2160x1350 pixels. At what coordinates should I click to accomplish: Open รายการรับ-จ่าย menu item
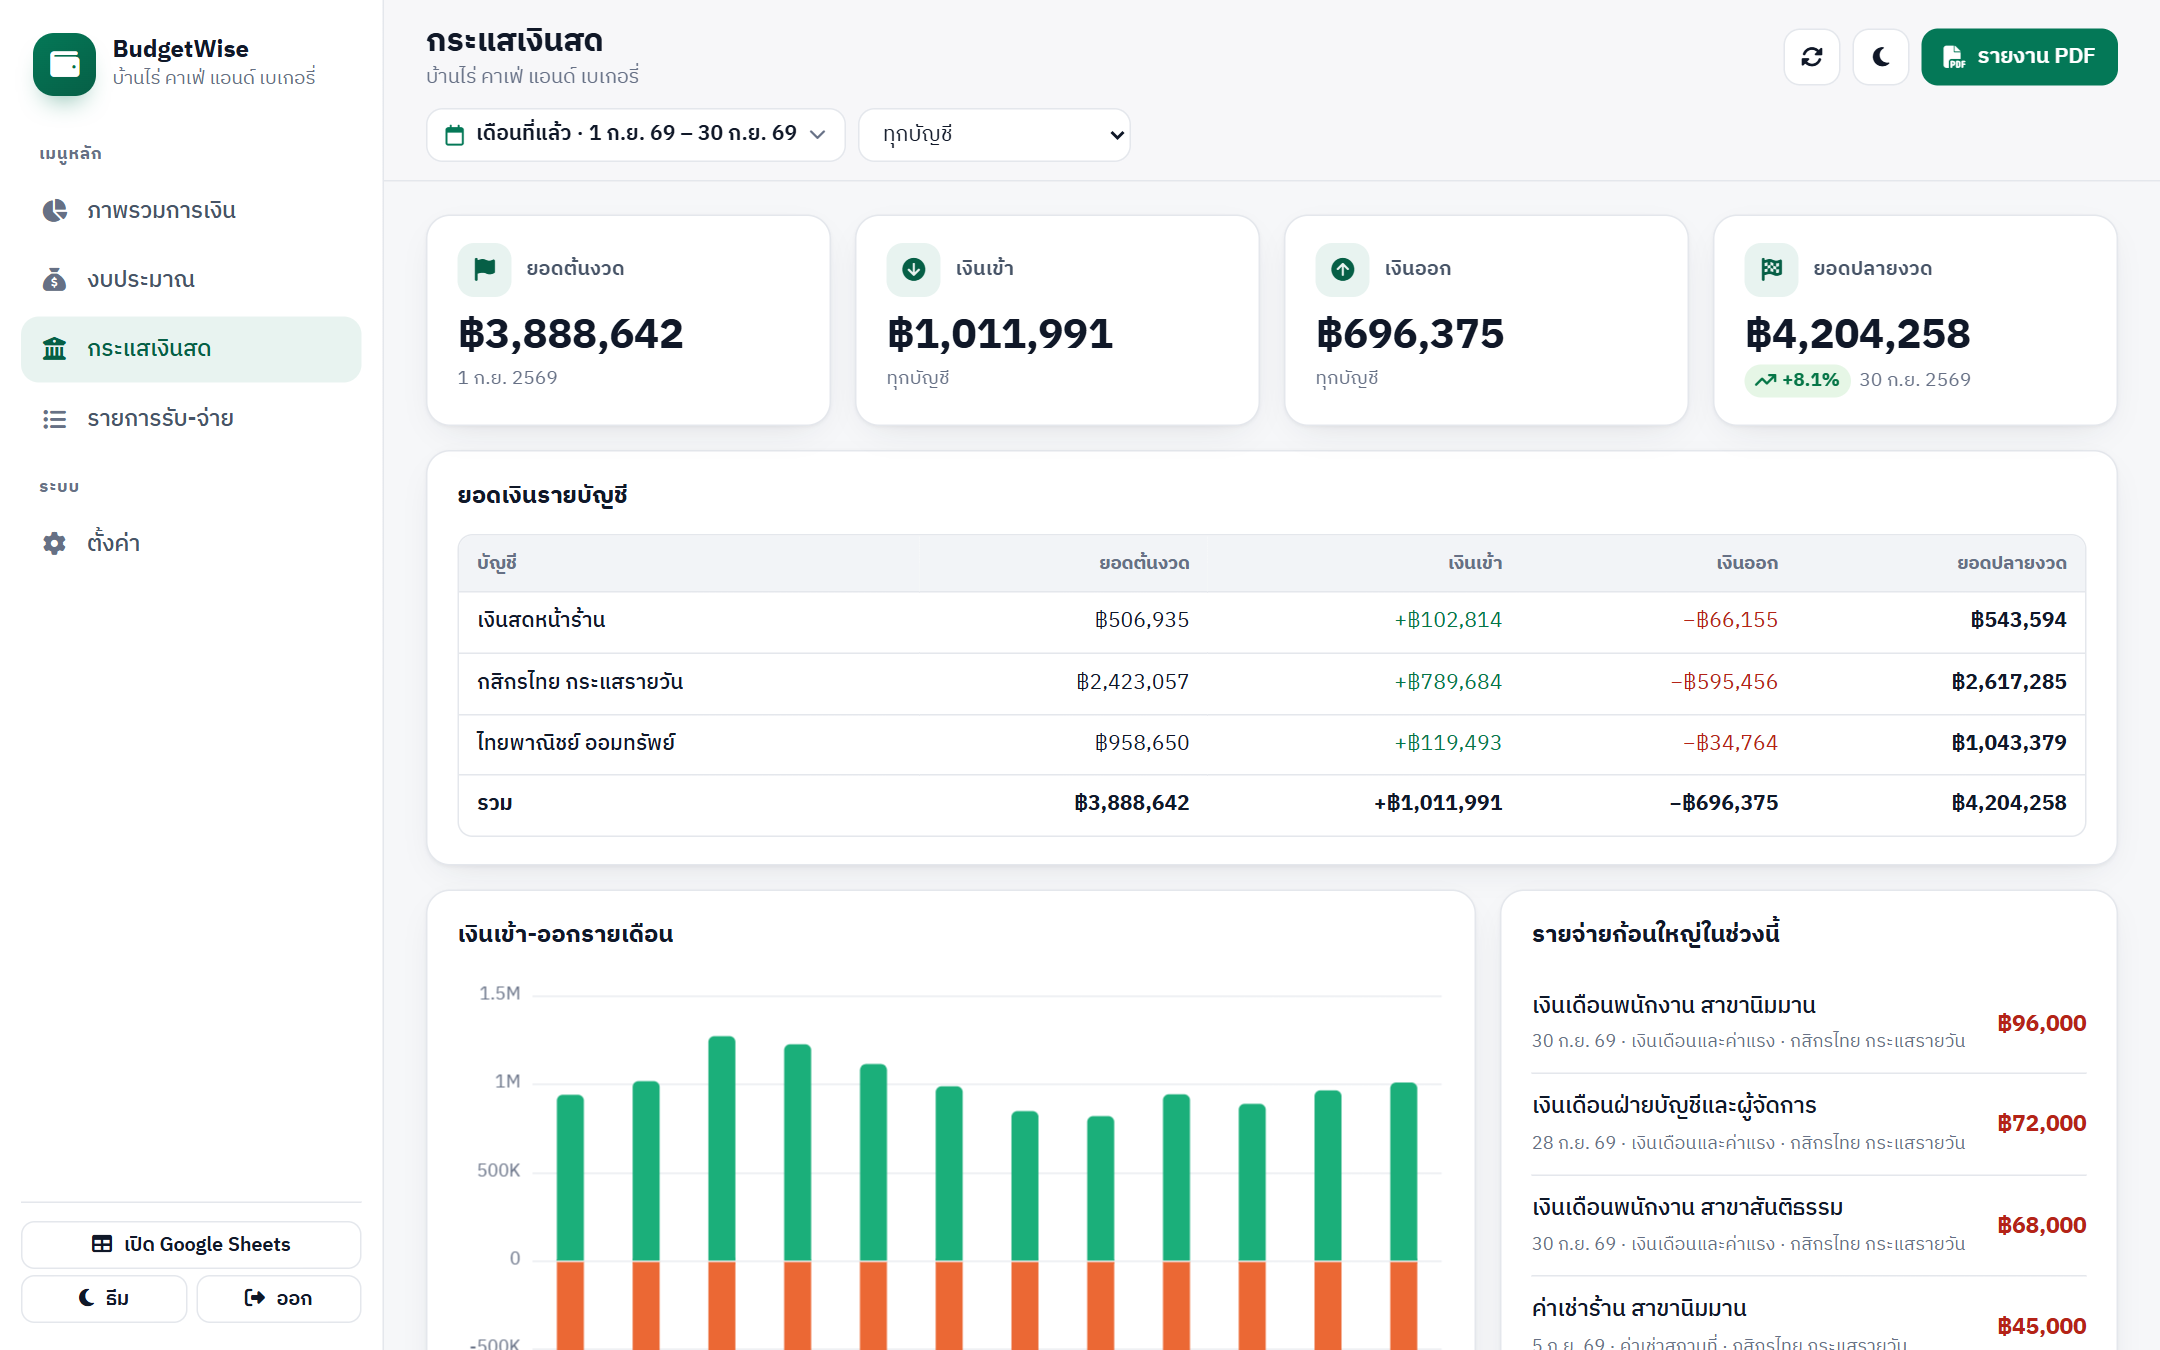click(x=191, y=418)
